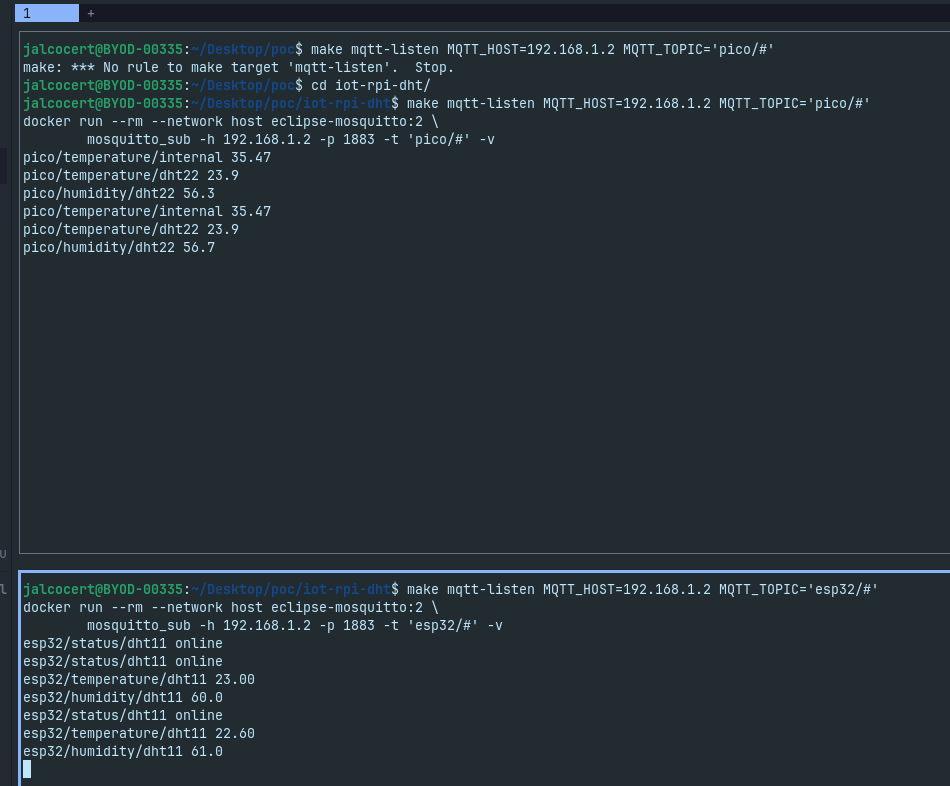The image size is (950, 786).
Task: Click the 'pico/humidity/dht22 56.7' reading
Action: click(x=119, y=247)
